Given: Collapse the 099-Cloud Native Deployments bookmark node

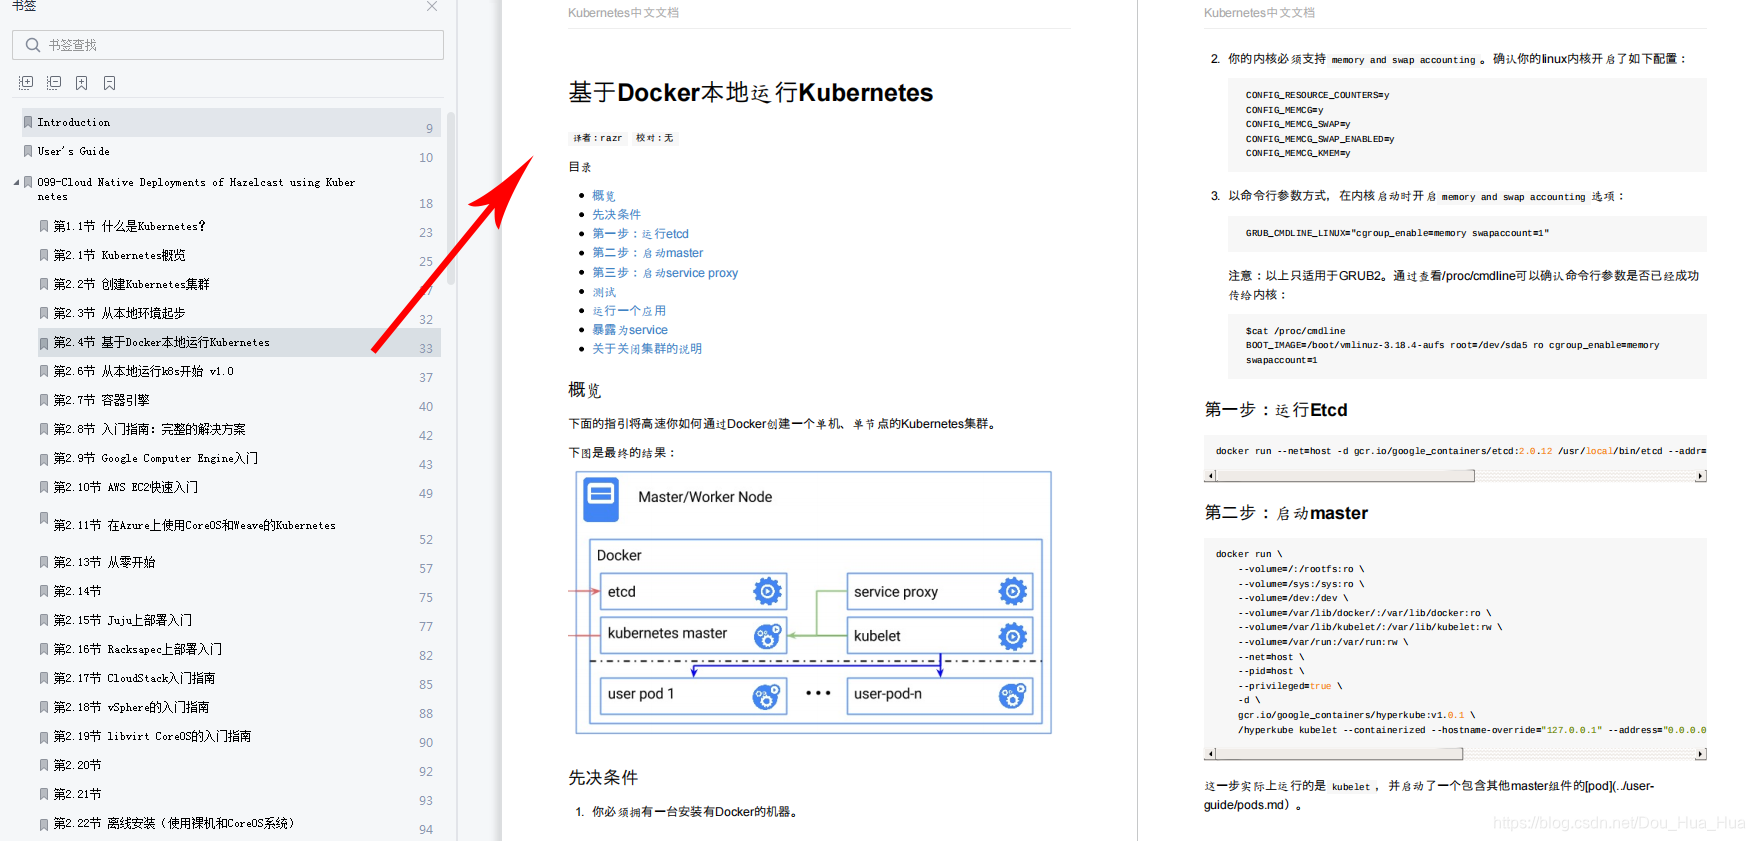Looking at the screenshot, I should [16, 182].
